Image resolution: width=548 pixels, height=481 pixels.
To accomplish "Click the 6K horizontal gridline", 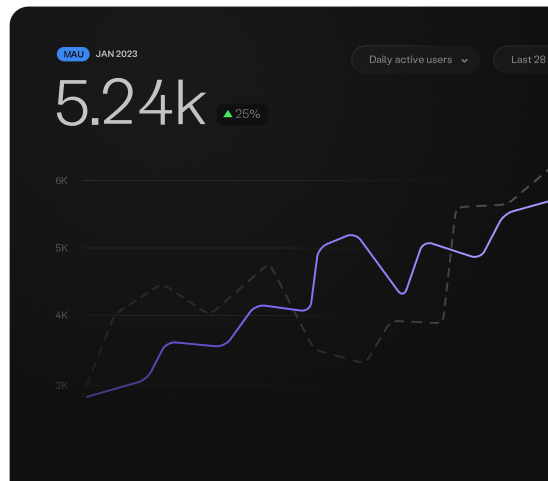I will click(315, 181).
